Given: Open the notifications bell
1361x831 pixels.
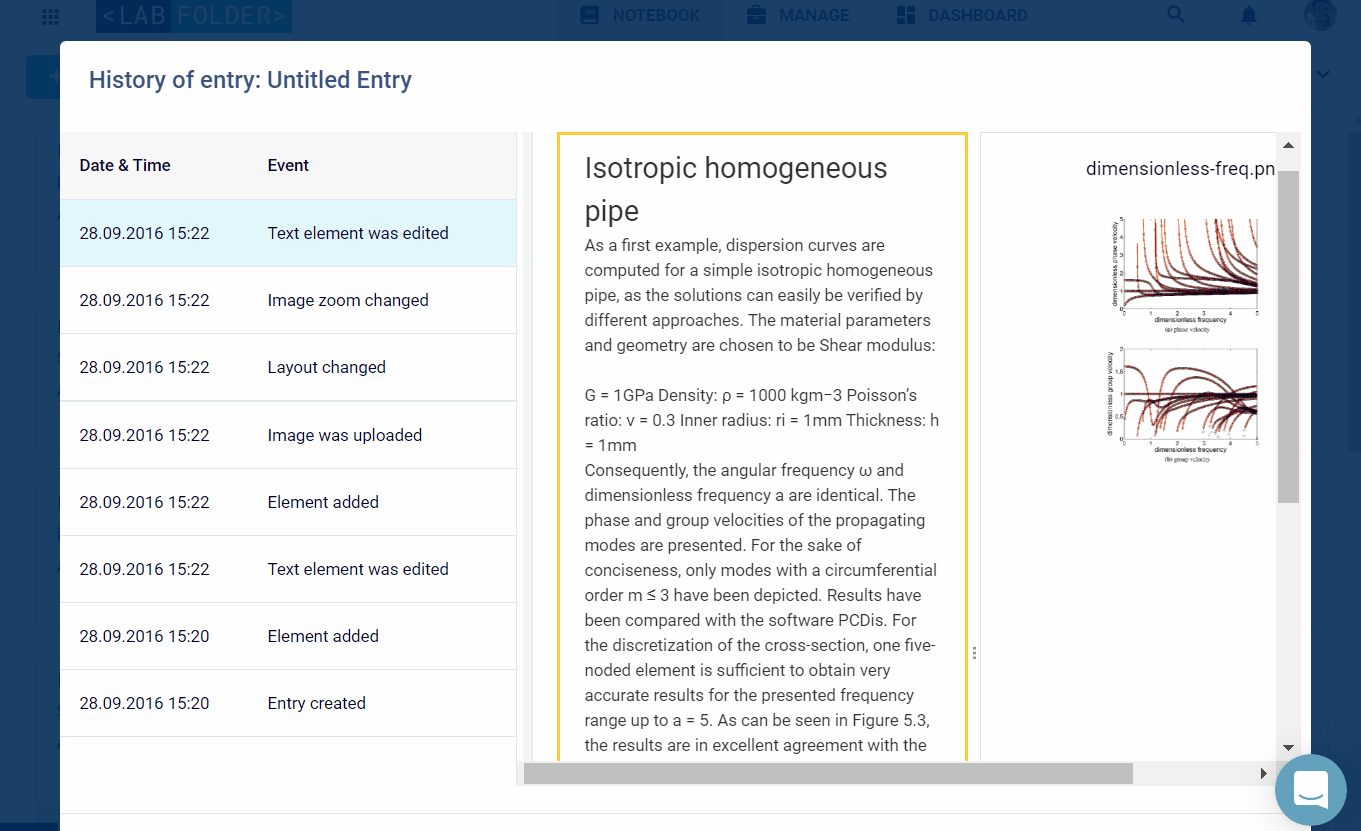Looking at the screenshot, I should pos(1249,16).
